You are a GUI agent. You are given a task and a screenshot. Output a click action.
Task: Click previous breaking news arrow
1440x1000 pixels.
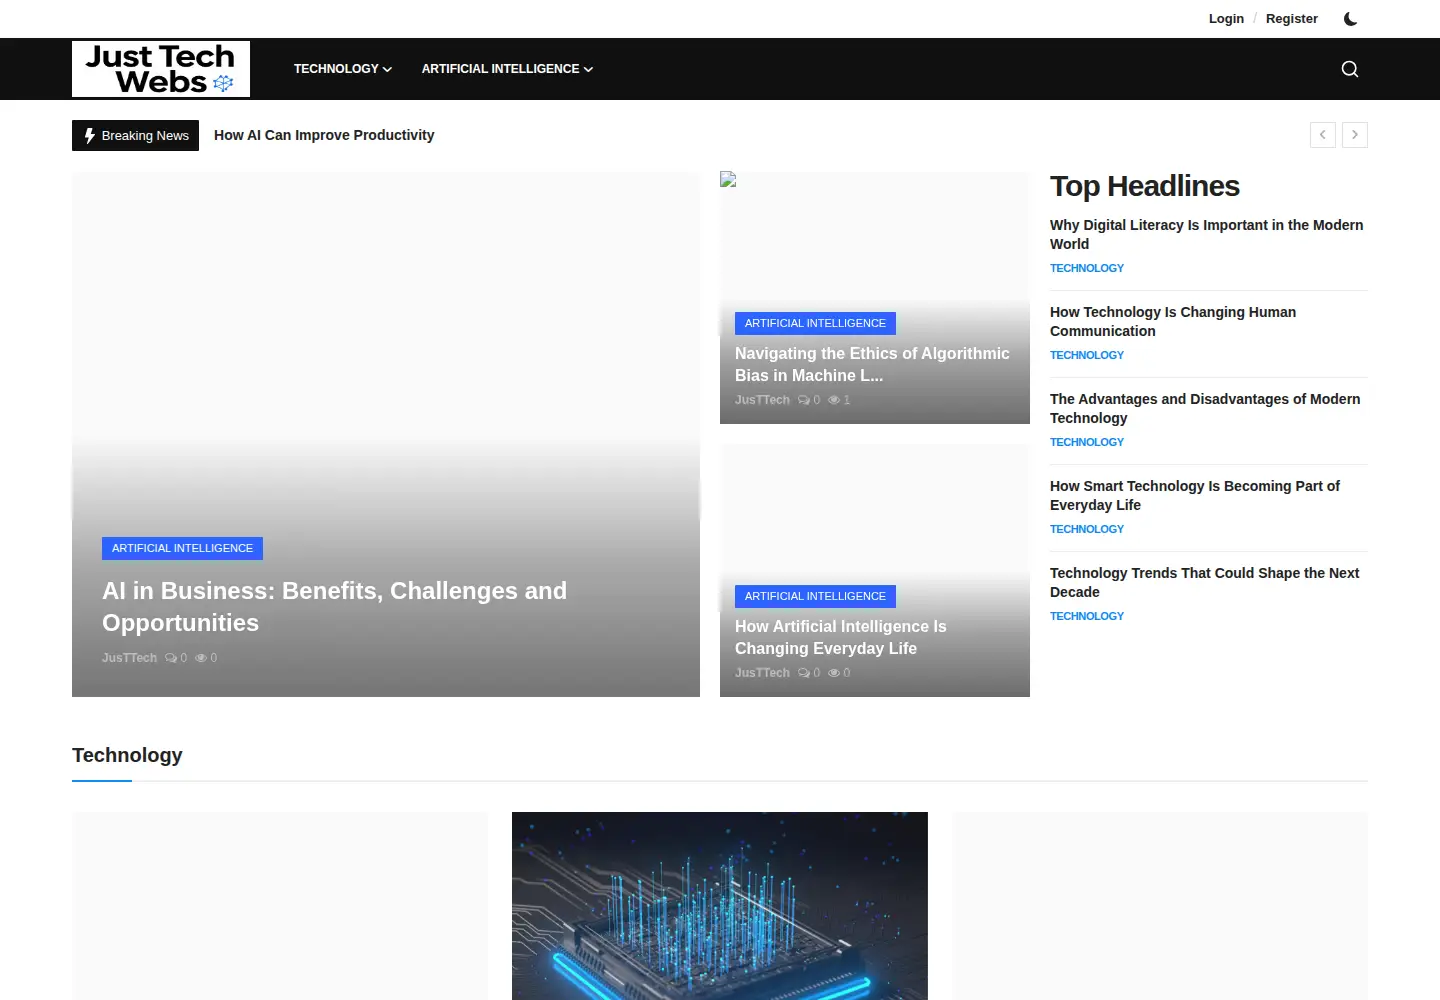pyautogui.click(x=1323, y=135)
